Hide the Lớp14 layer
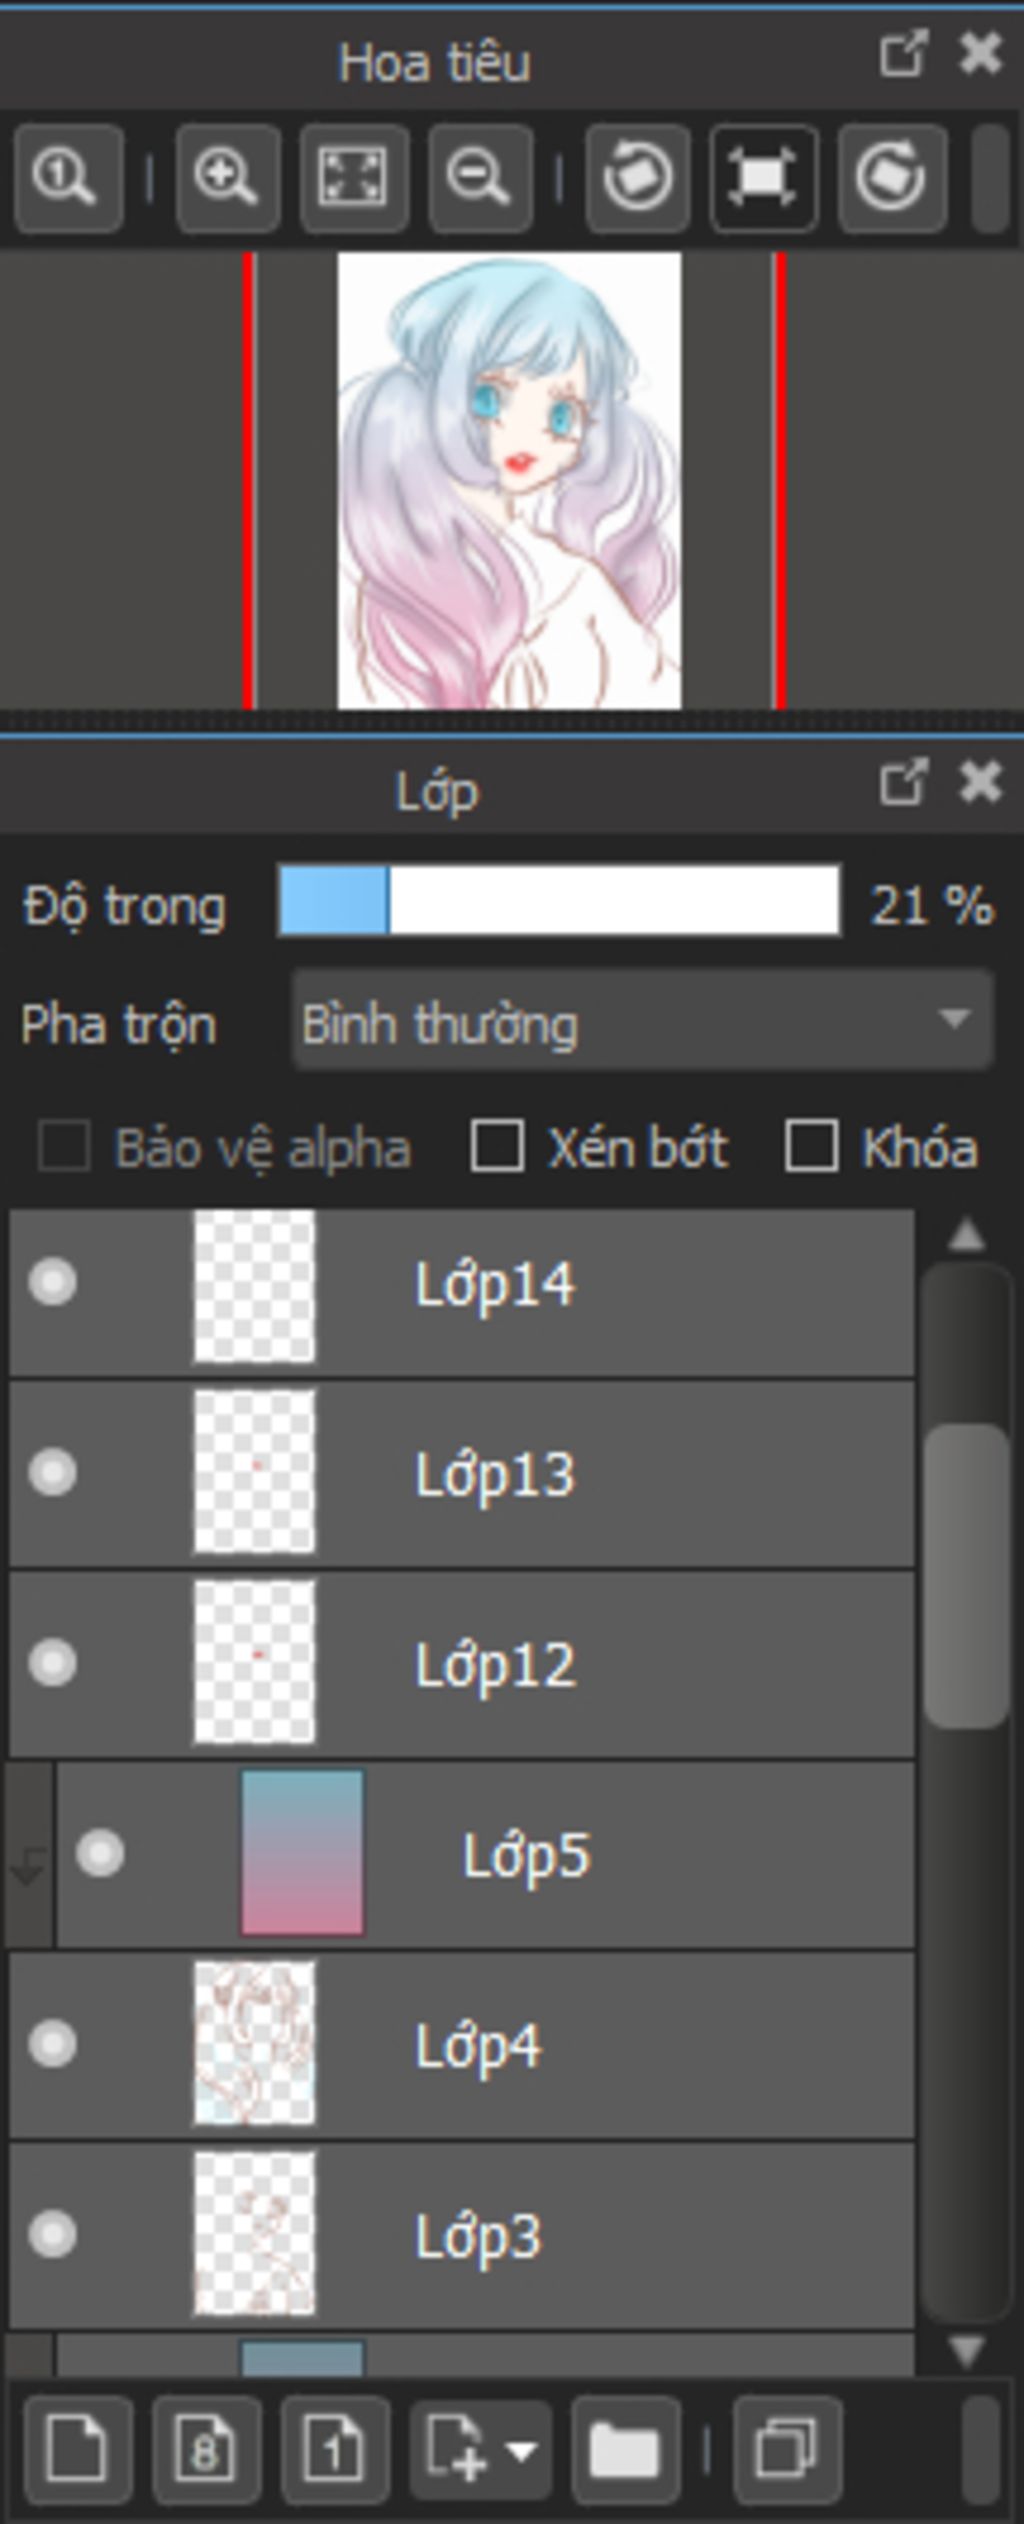1024x2524 pixels. [x=52, y=1283]
